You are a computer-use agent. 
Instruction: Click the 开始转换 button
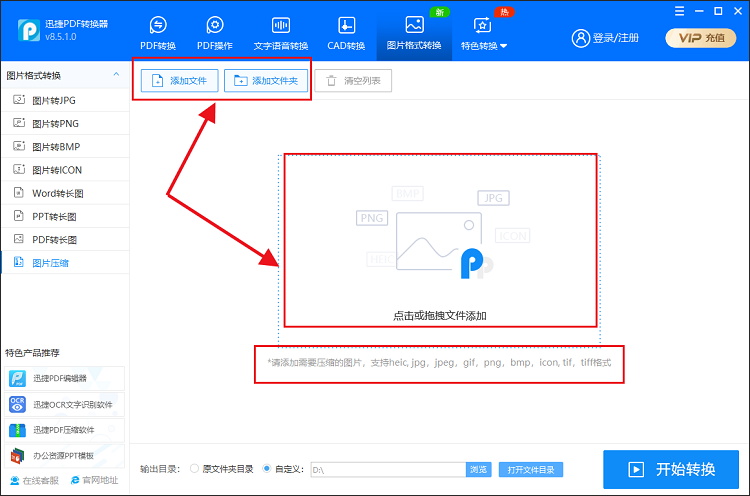[671, 469]
